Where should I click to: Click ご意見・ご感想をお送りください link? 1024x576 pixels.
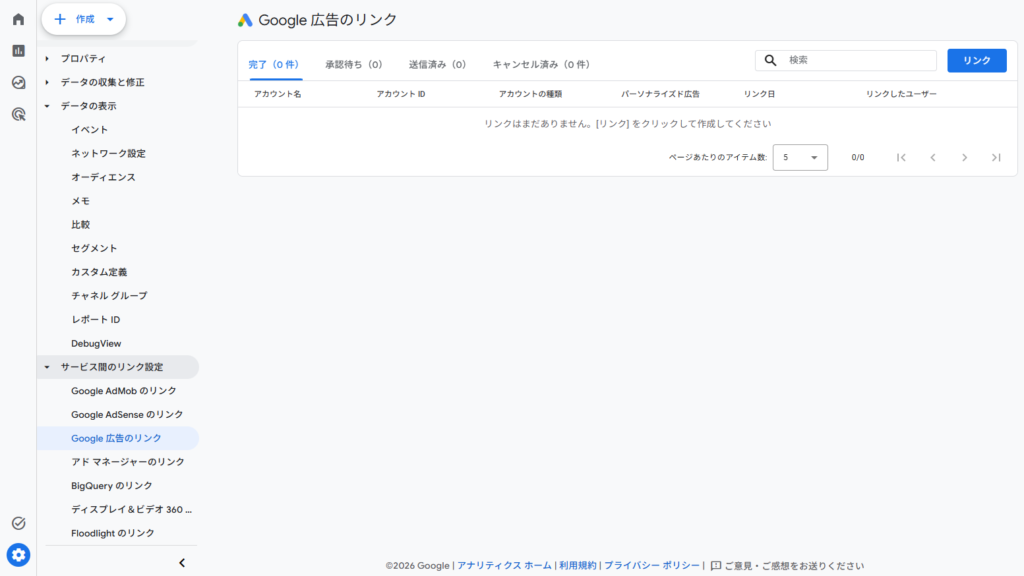794,566
